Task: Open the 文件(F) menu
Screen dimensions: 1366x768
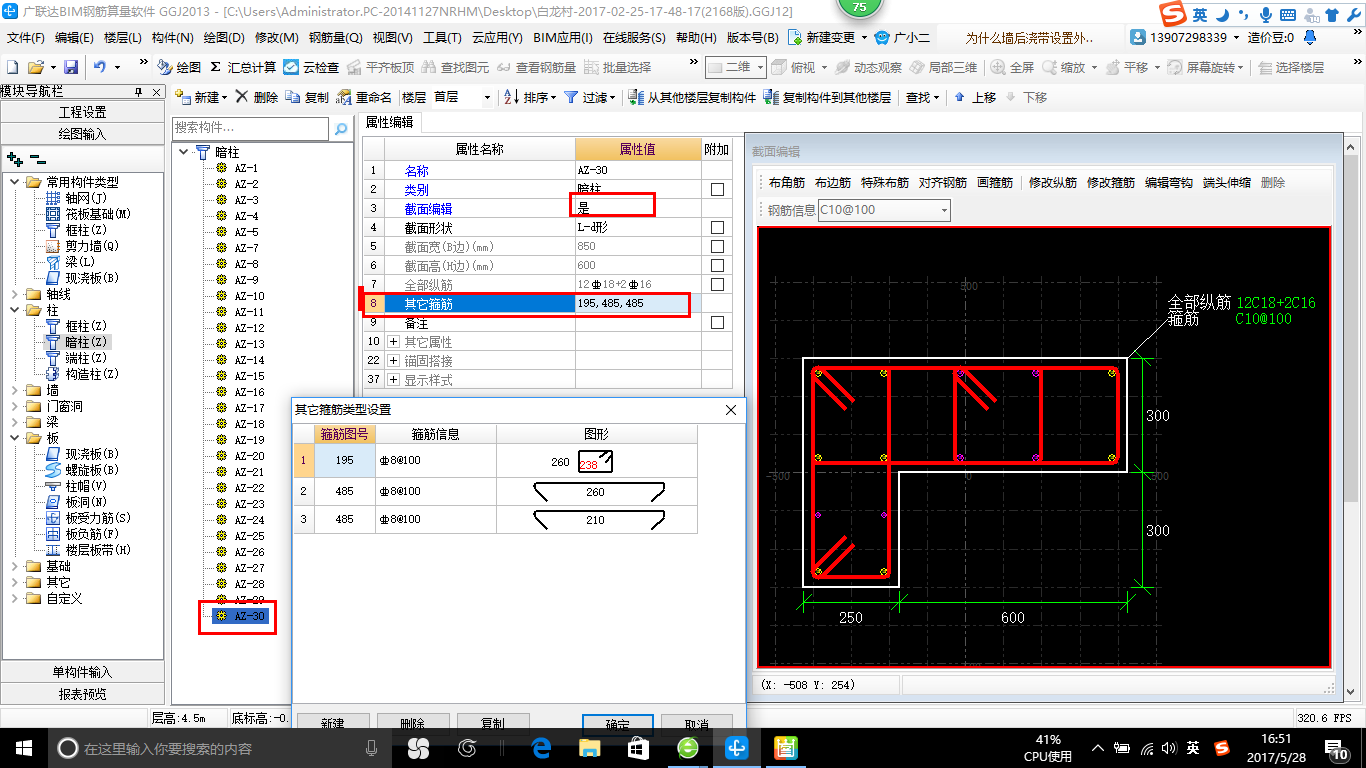Action: point(26,38)
